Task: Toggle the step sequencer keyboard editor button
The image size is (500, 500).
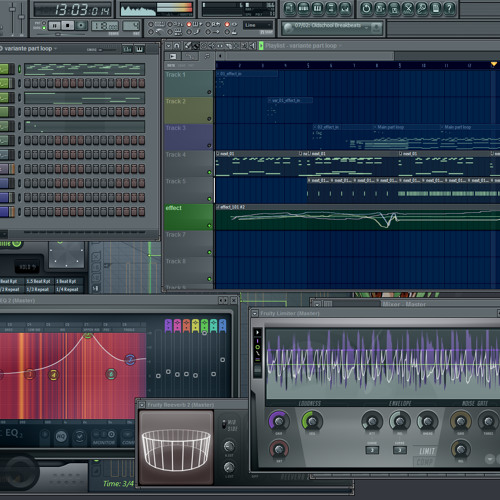Action: point(139,49)
